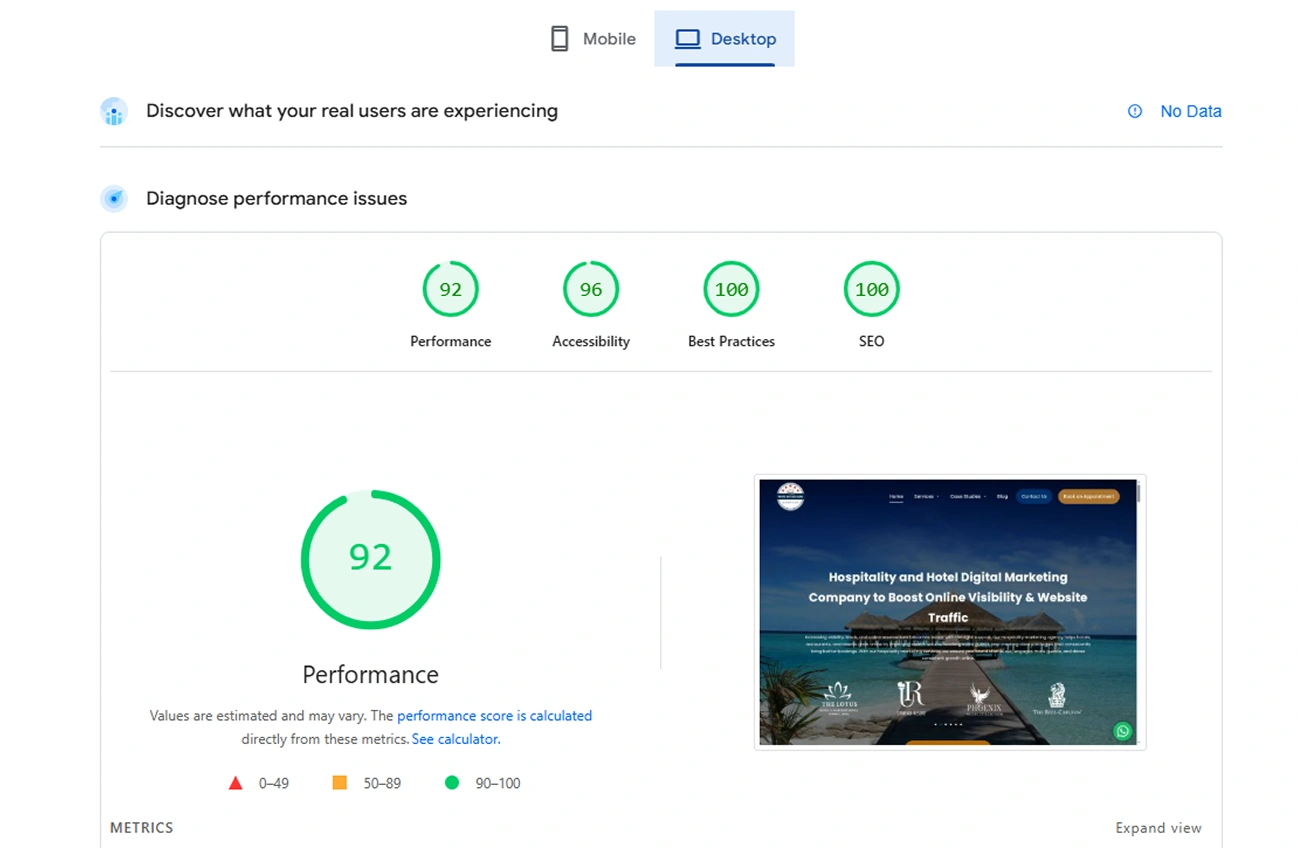Open the Accessibility 96 score gauge
This screenshot has width=1297, height=848.
[591, 289]
